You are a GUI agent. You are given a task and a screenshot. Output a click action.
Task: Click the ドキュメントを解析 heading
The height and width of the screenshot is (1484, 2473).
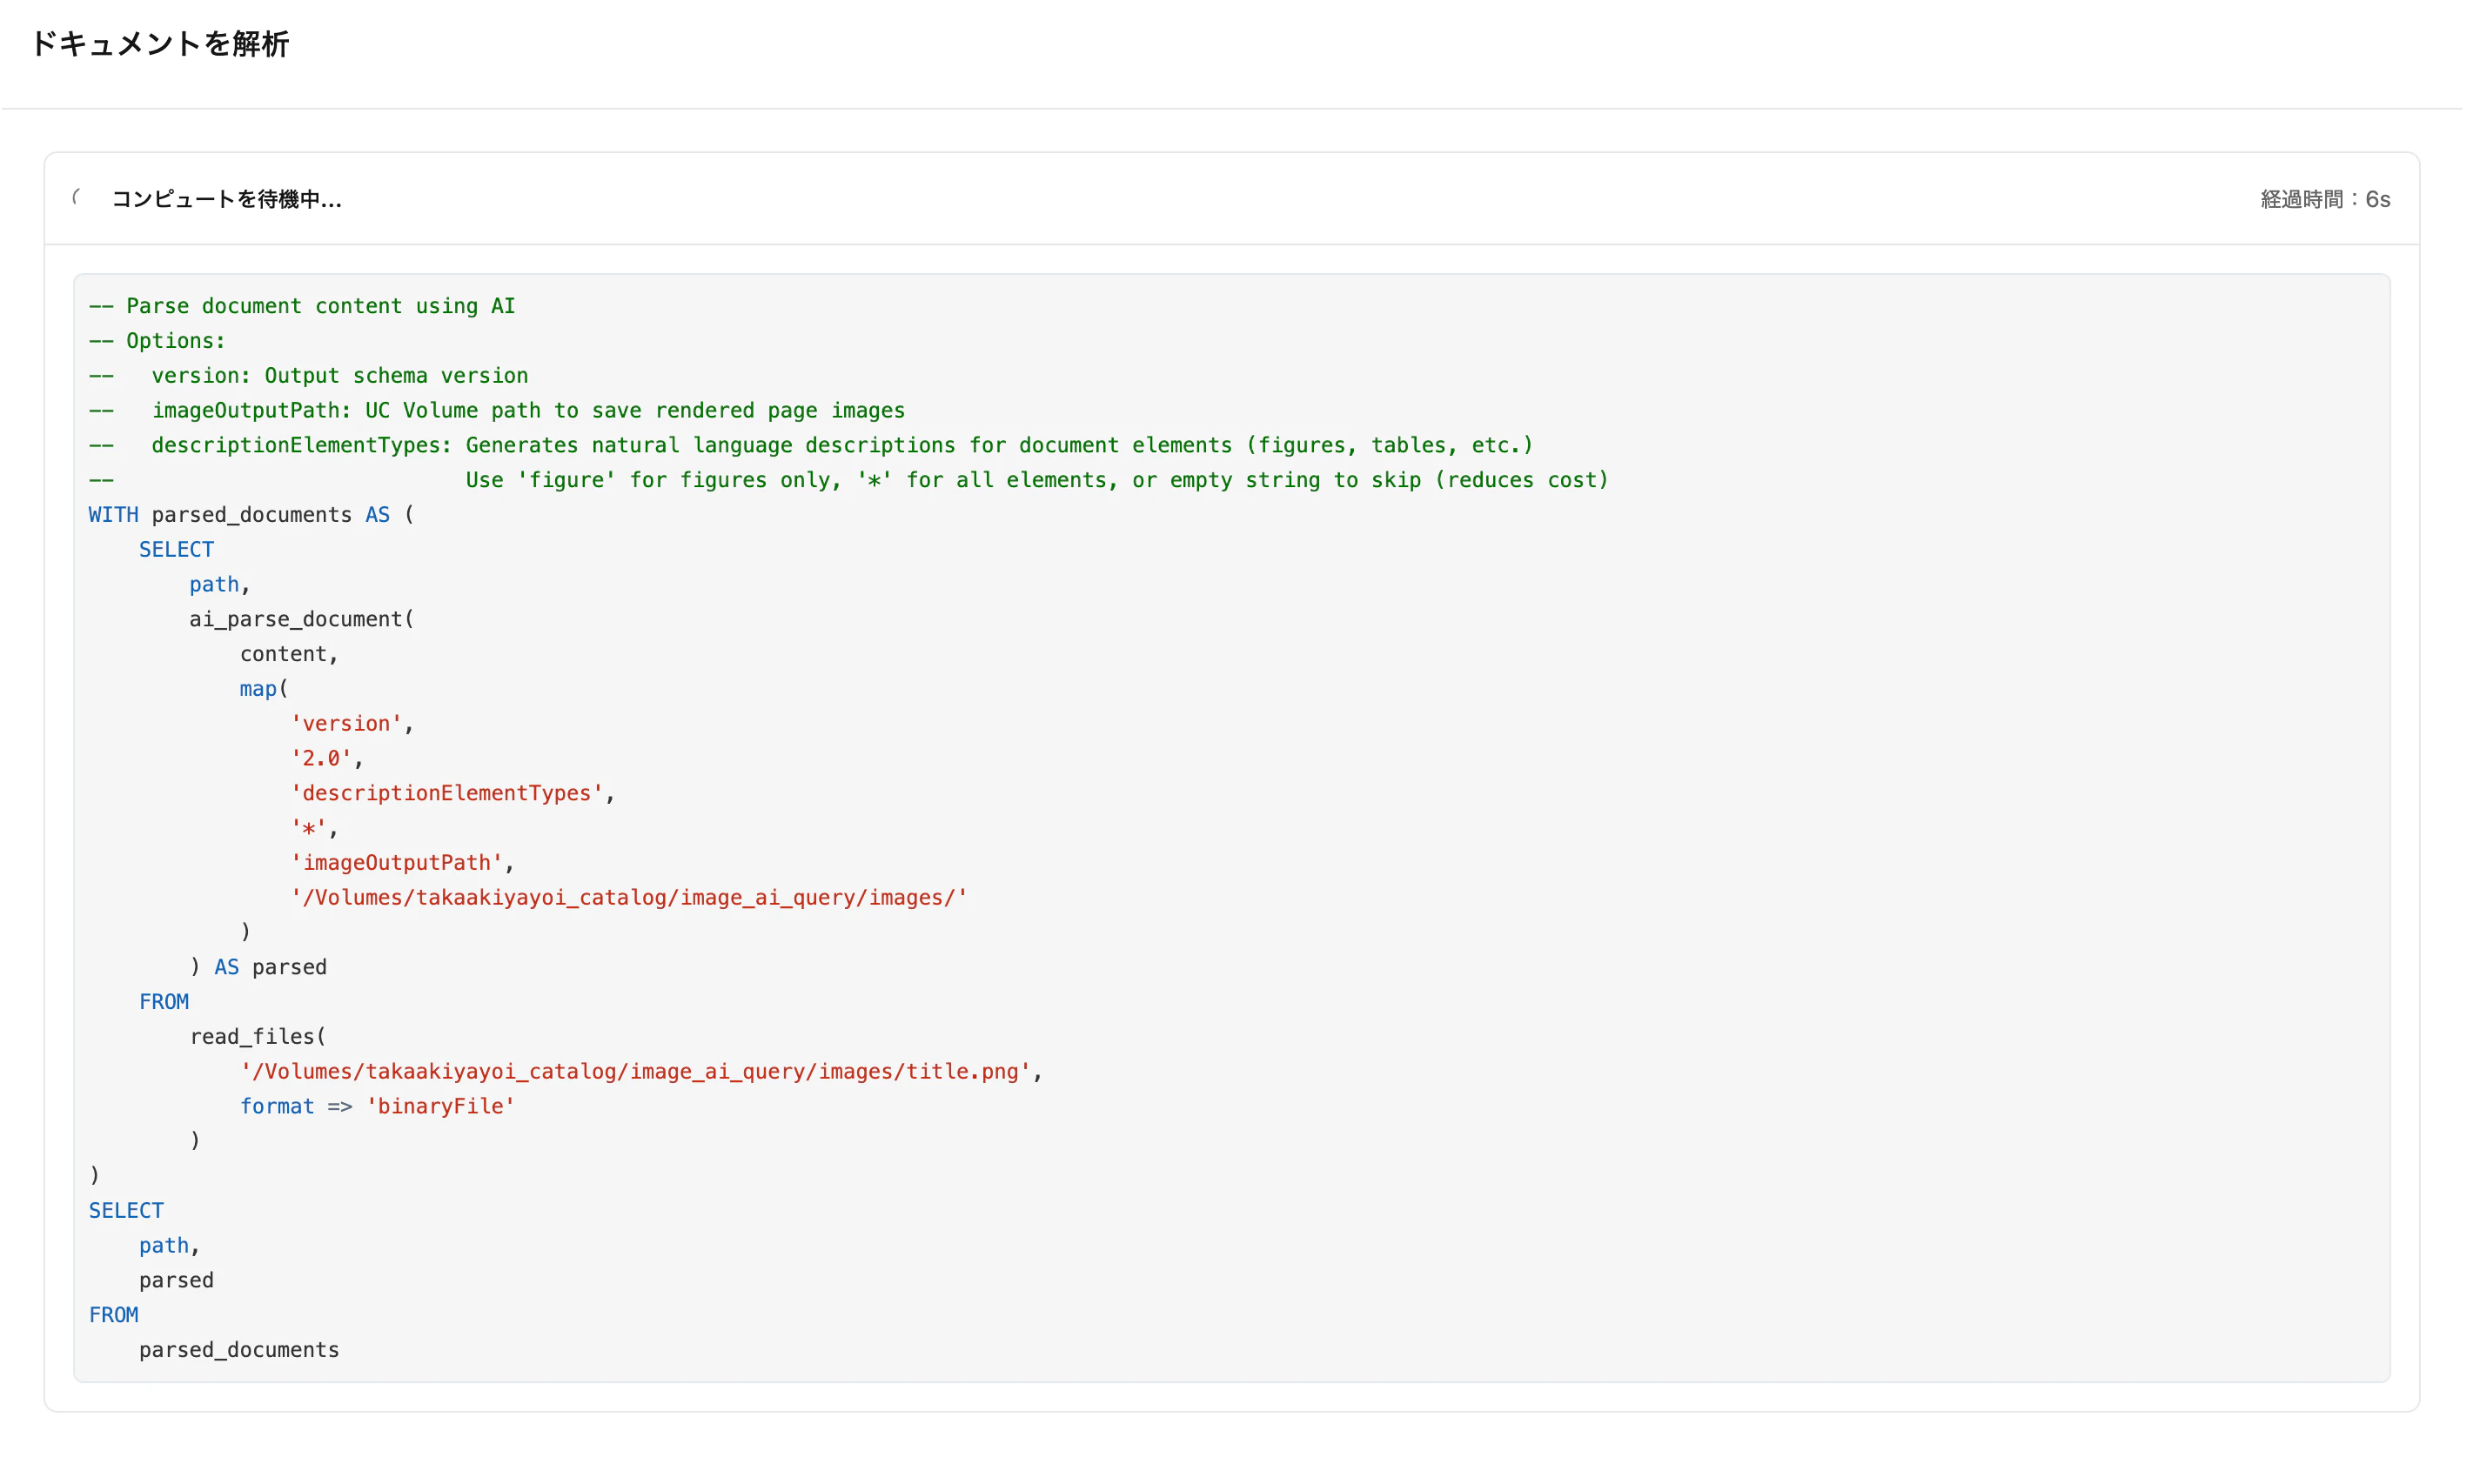[160, 44]
